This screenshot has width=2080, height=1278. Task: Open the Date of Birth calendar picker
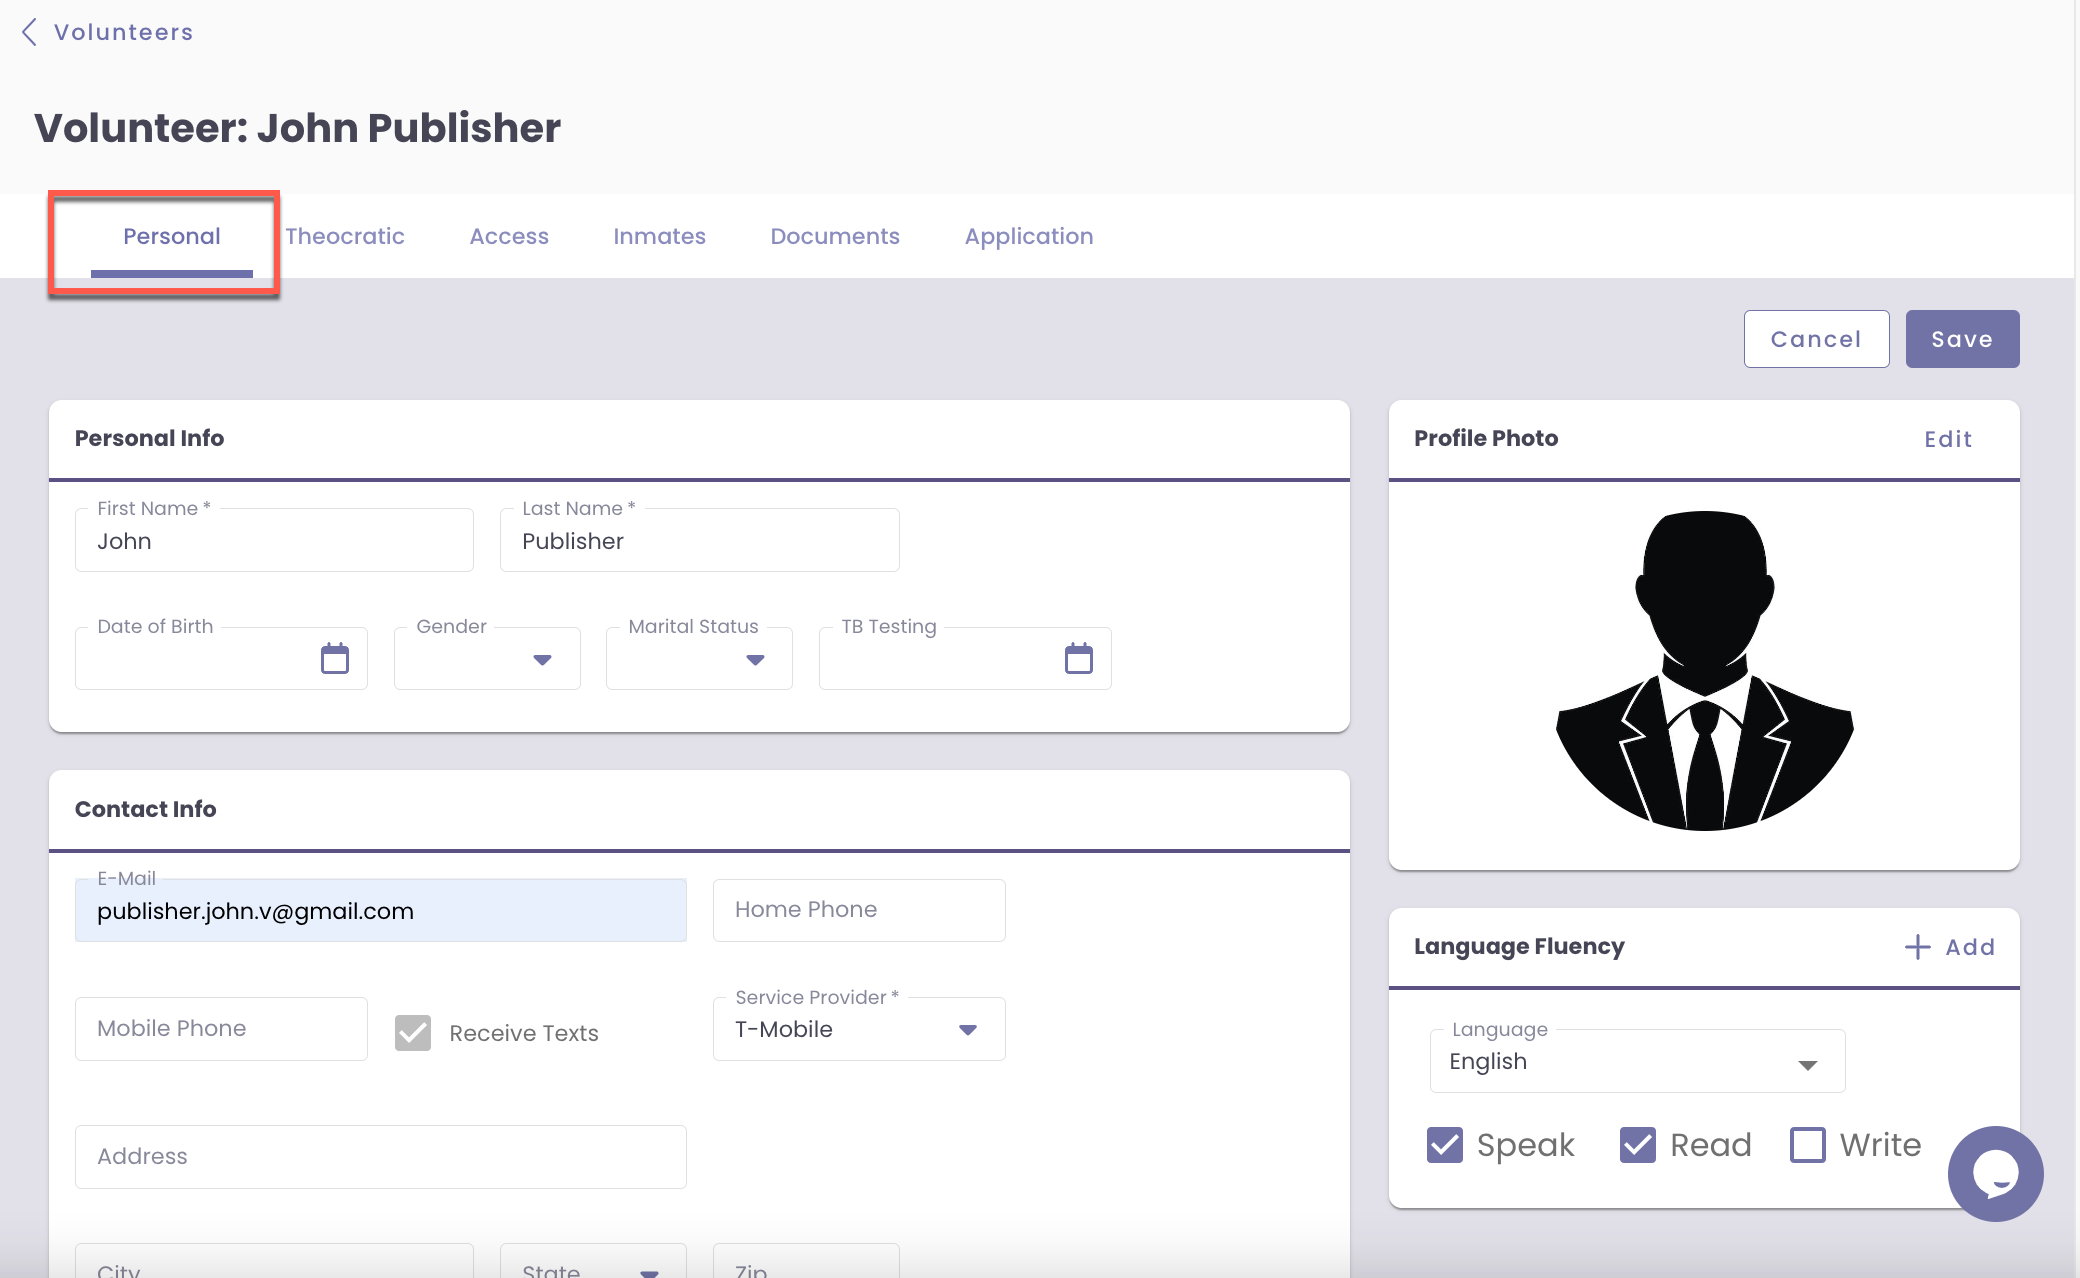tap(334, 659)
